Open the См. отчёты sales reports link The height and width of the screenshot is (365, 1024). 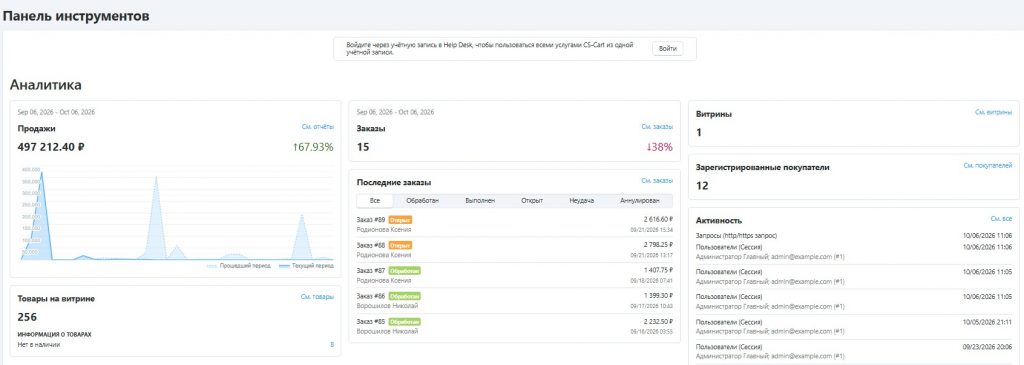(317, 127)
